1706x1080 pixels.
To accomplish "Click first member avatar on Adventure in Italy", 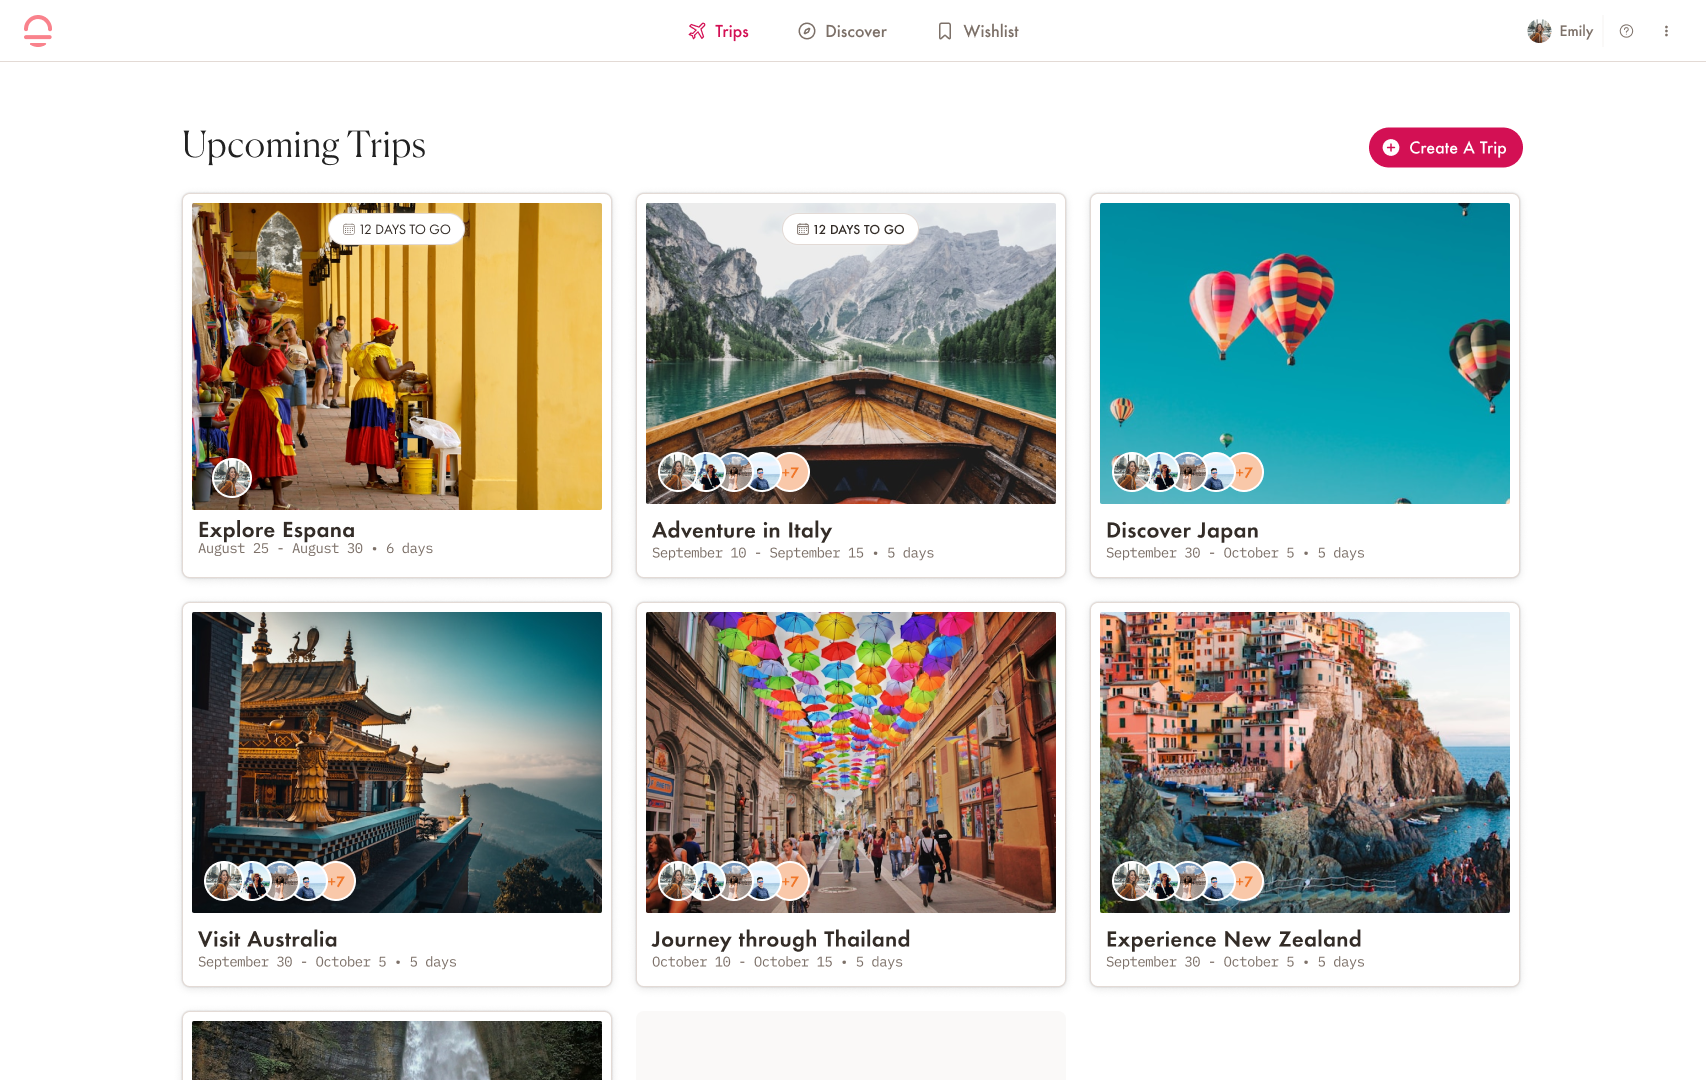I will tap(677, 472).
